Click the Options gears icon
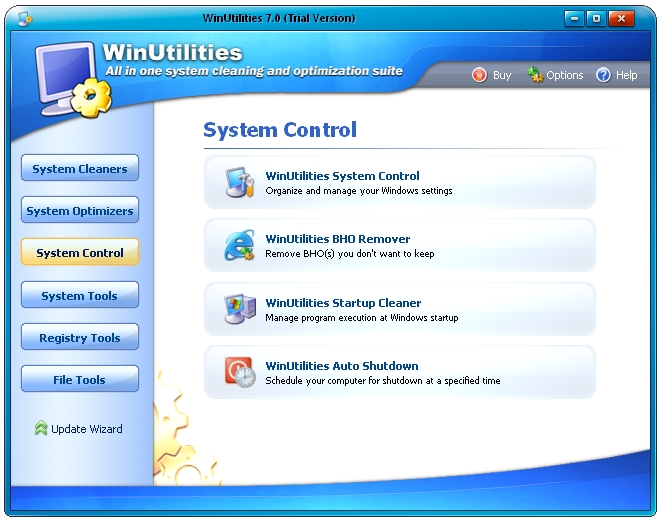 [535, 75]
